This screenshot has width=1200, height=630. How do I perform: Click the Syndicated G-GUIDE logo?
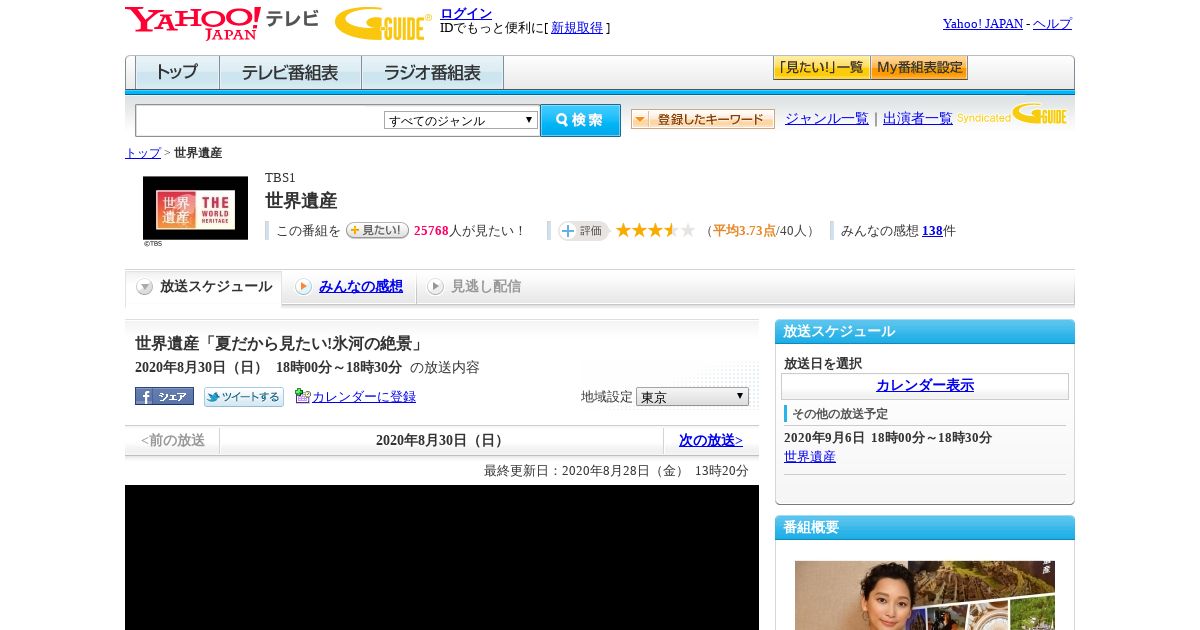click(x=1013, y=115)
